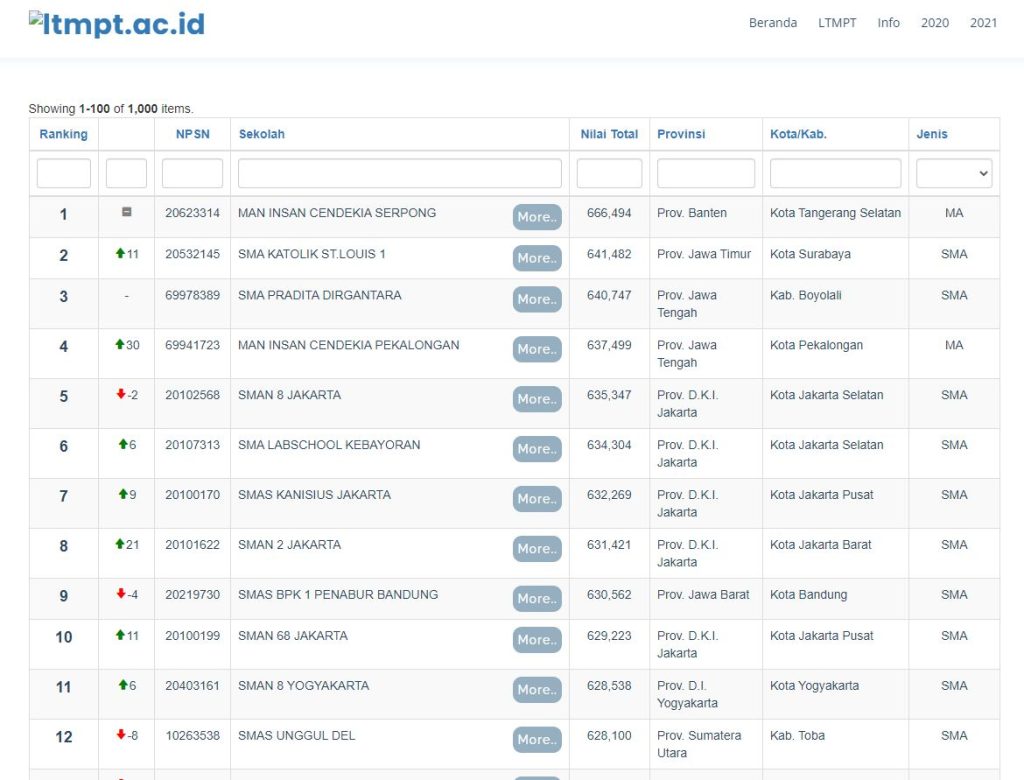Click More for MAN Insan Cendekia Serpong
1024x780 pixels.
(537, 217)
